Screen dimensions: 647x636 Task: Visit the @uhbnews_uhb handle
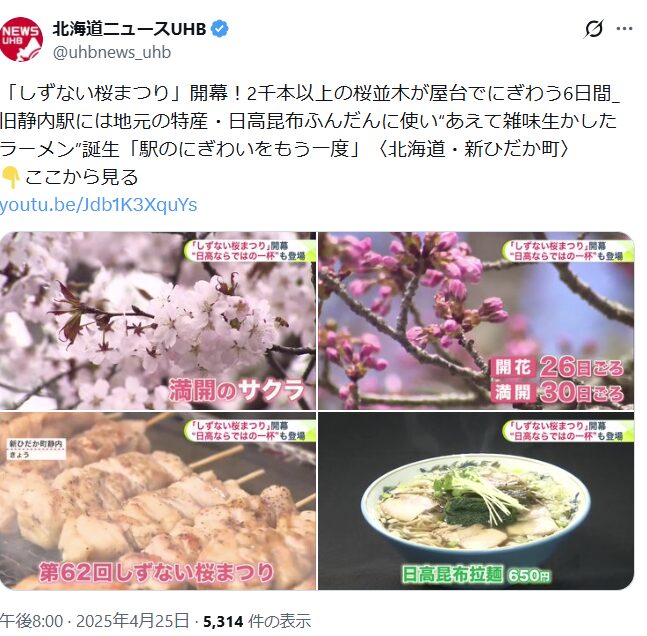[111, 52]
